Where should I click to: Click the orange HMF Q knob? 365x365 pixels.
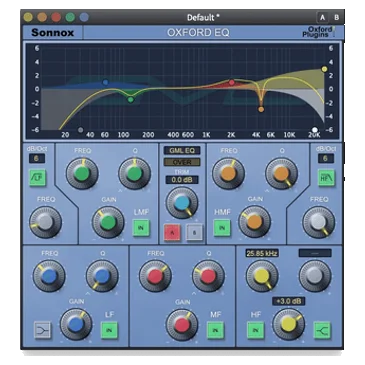coord(282,173)
